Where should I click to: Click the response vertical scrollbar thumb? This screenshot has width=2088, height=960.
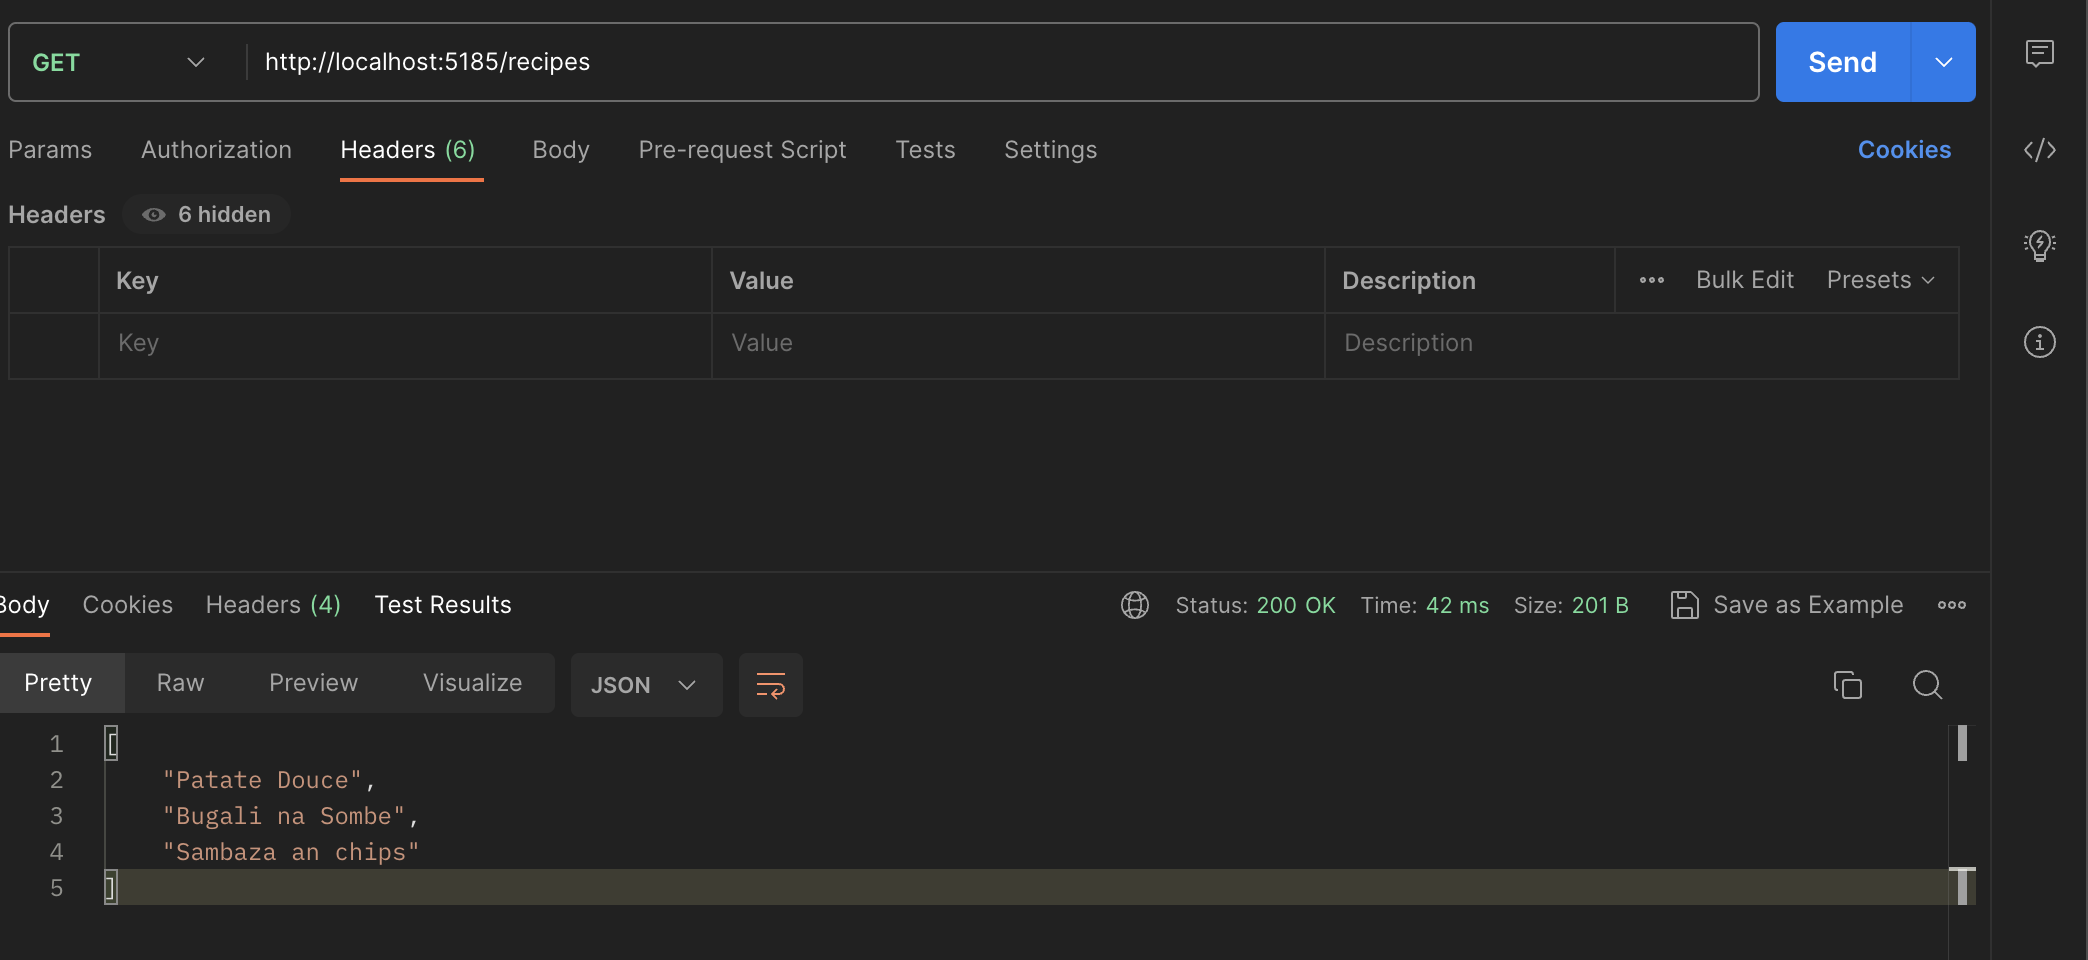[1962, 743]
